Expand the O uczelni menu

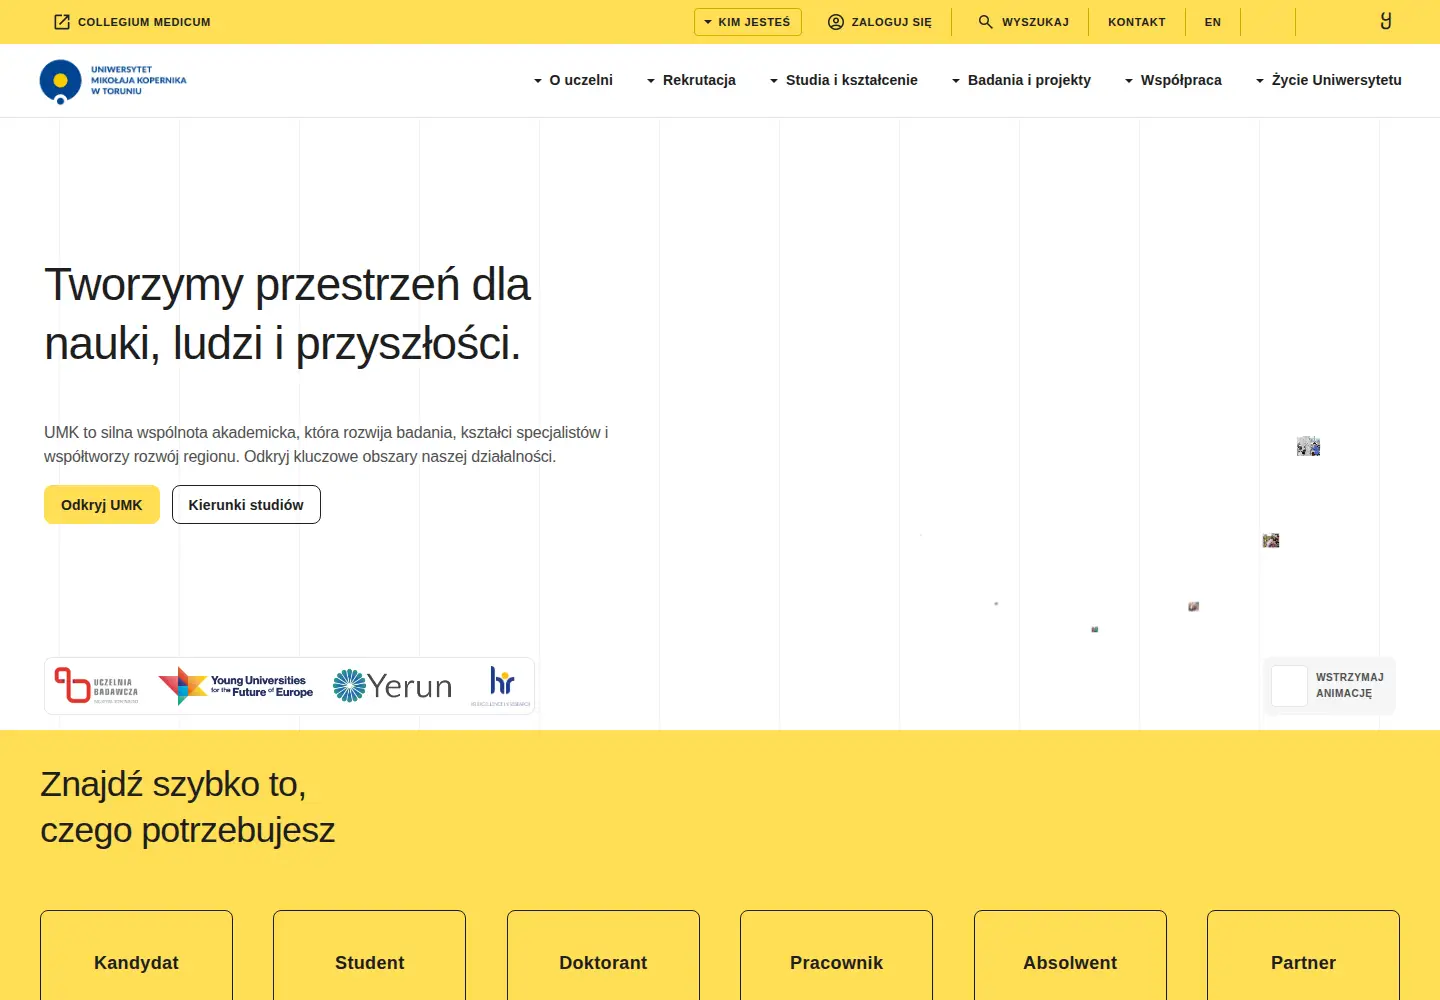tap(573, 80)
